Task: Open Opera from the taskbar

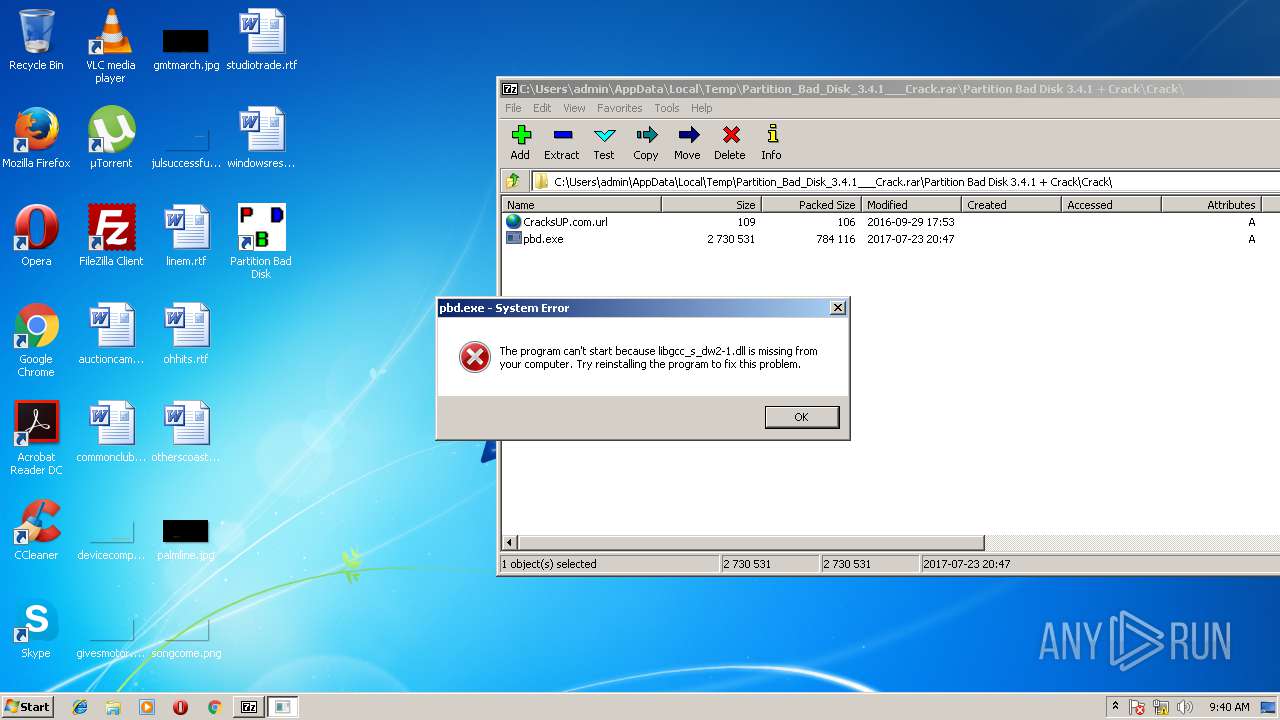Action: (x=181, y=707)
